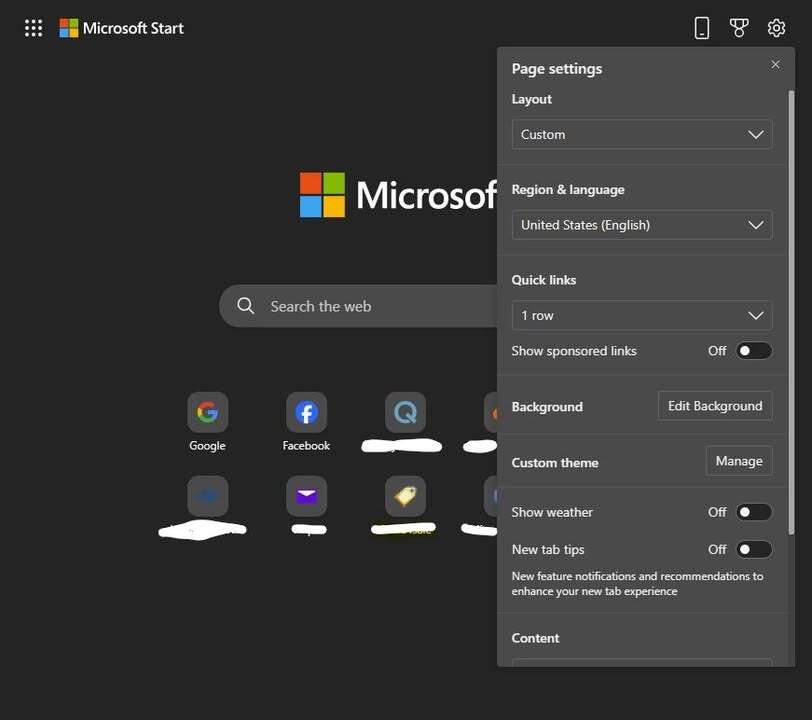This screenshot has height=720, width=812.
Task: Expand the Quick links rows dropdown
Action: [x=641, y=315]
